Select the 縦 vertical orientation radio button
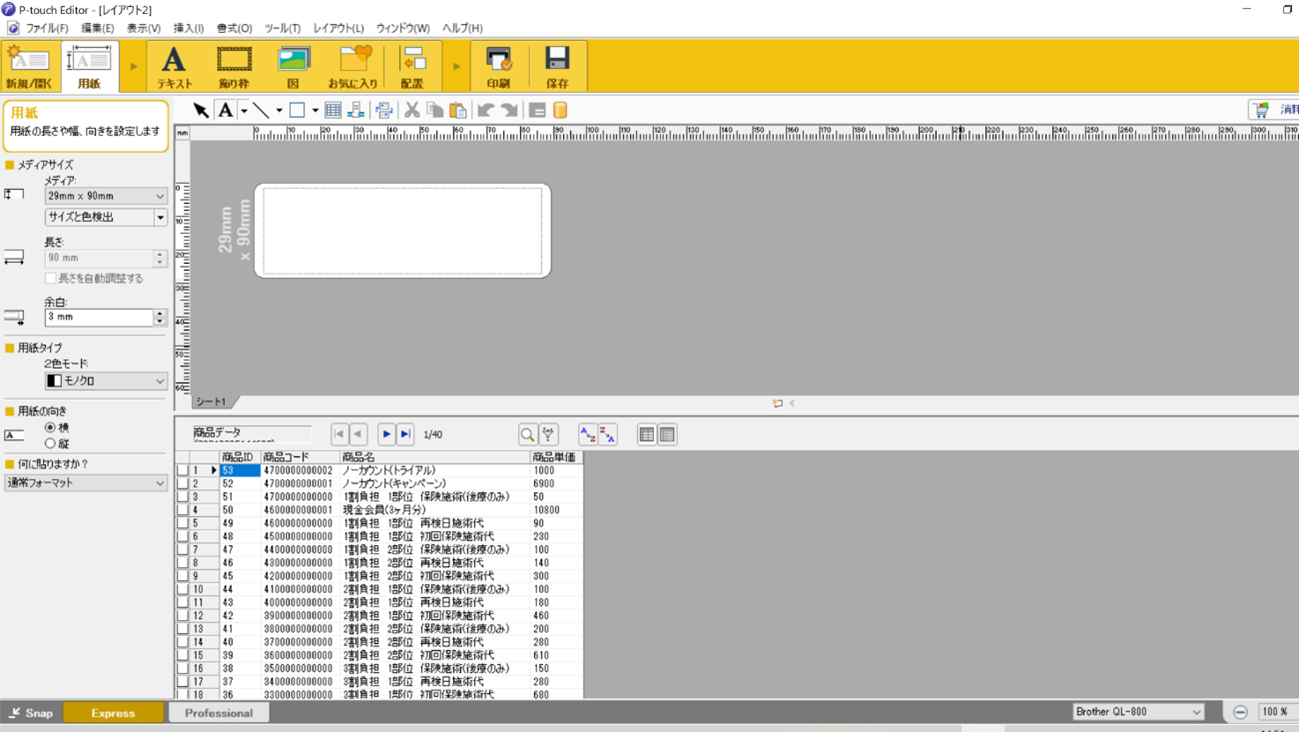The width and height of the screenshot is (1299, 732). point(50,443)
